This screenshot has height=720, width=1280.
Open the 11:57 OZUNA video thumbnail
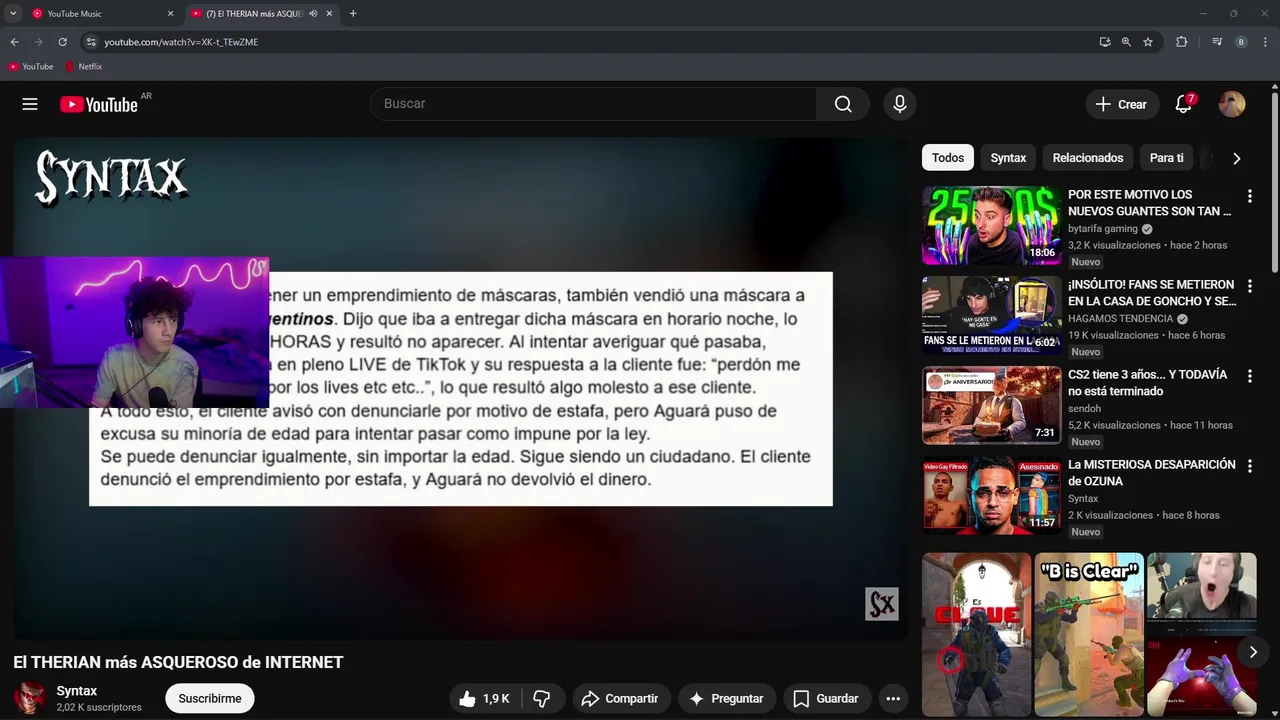pyautogui.click(x=991, y=495)
